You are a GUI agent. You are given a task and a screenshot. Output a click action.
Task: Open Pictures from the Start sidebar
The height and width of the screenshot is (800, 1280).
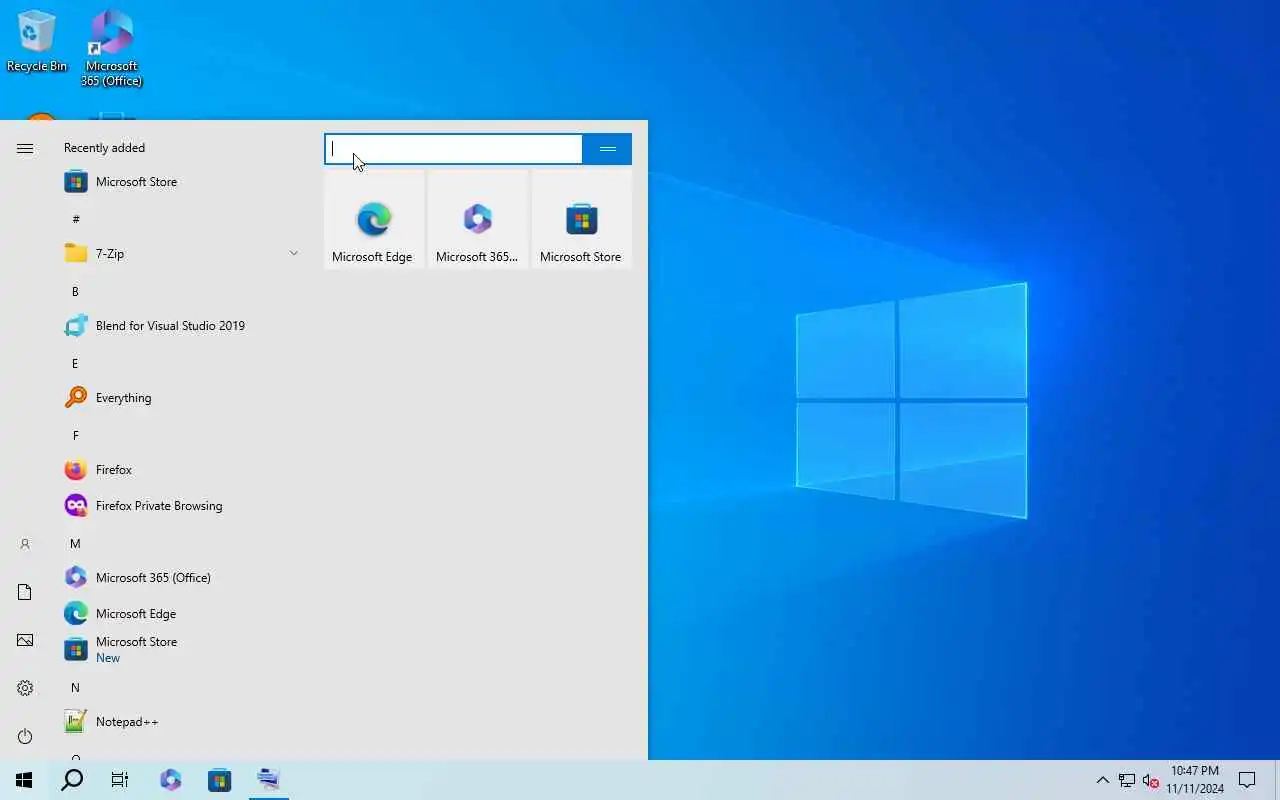25,640
